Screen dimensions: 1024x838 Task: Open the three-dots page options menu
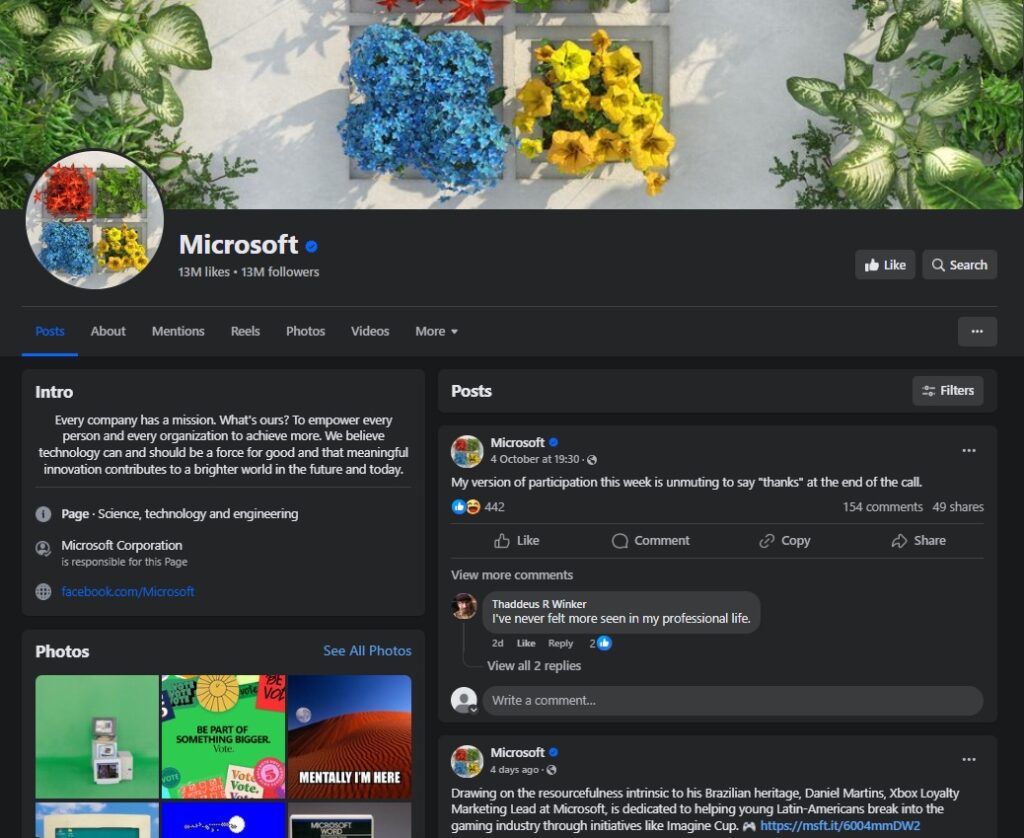(977, 332)
